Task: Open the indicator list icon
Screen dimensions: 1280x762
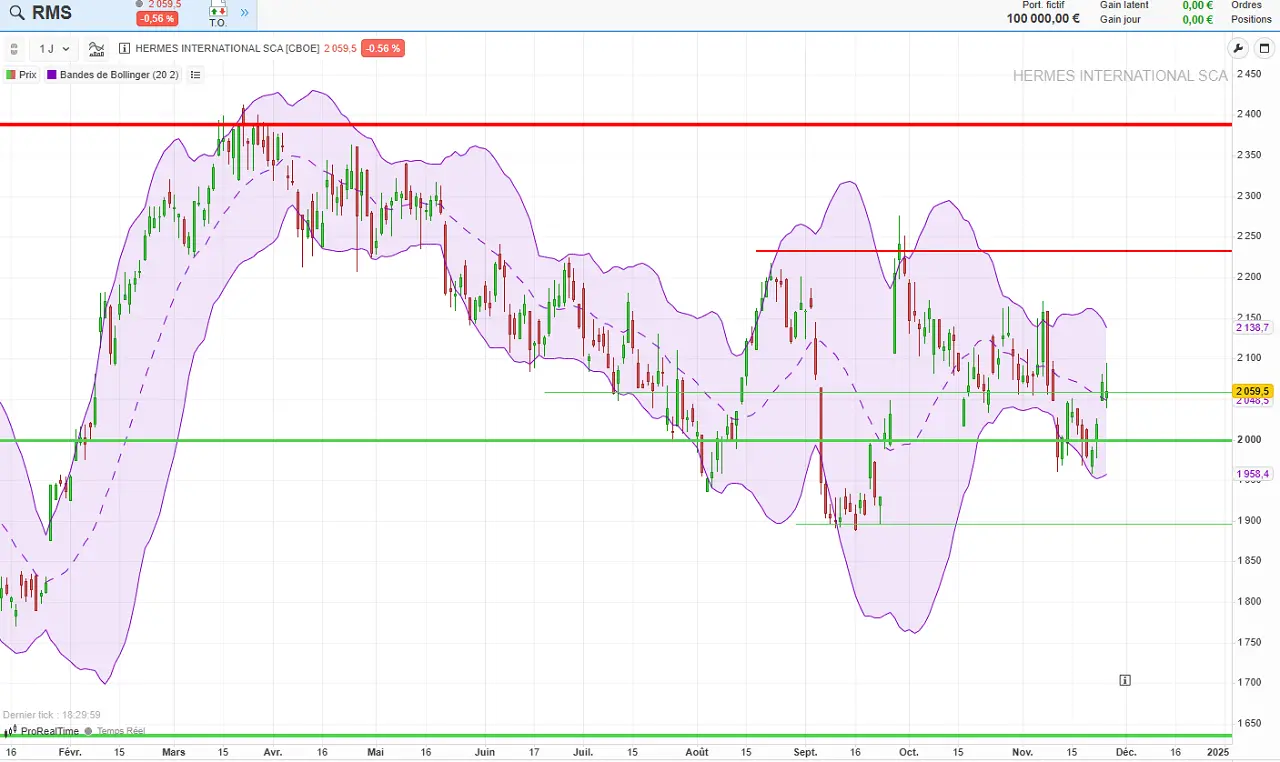Action: [195, 75]
